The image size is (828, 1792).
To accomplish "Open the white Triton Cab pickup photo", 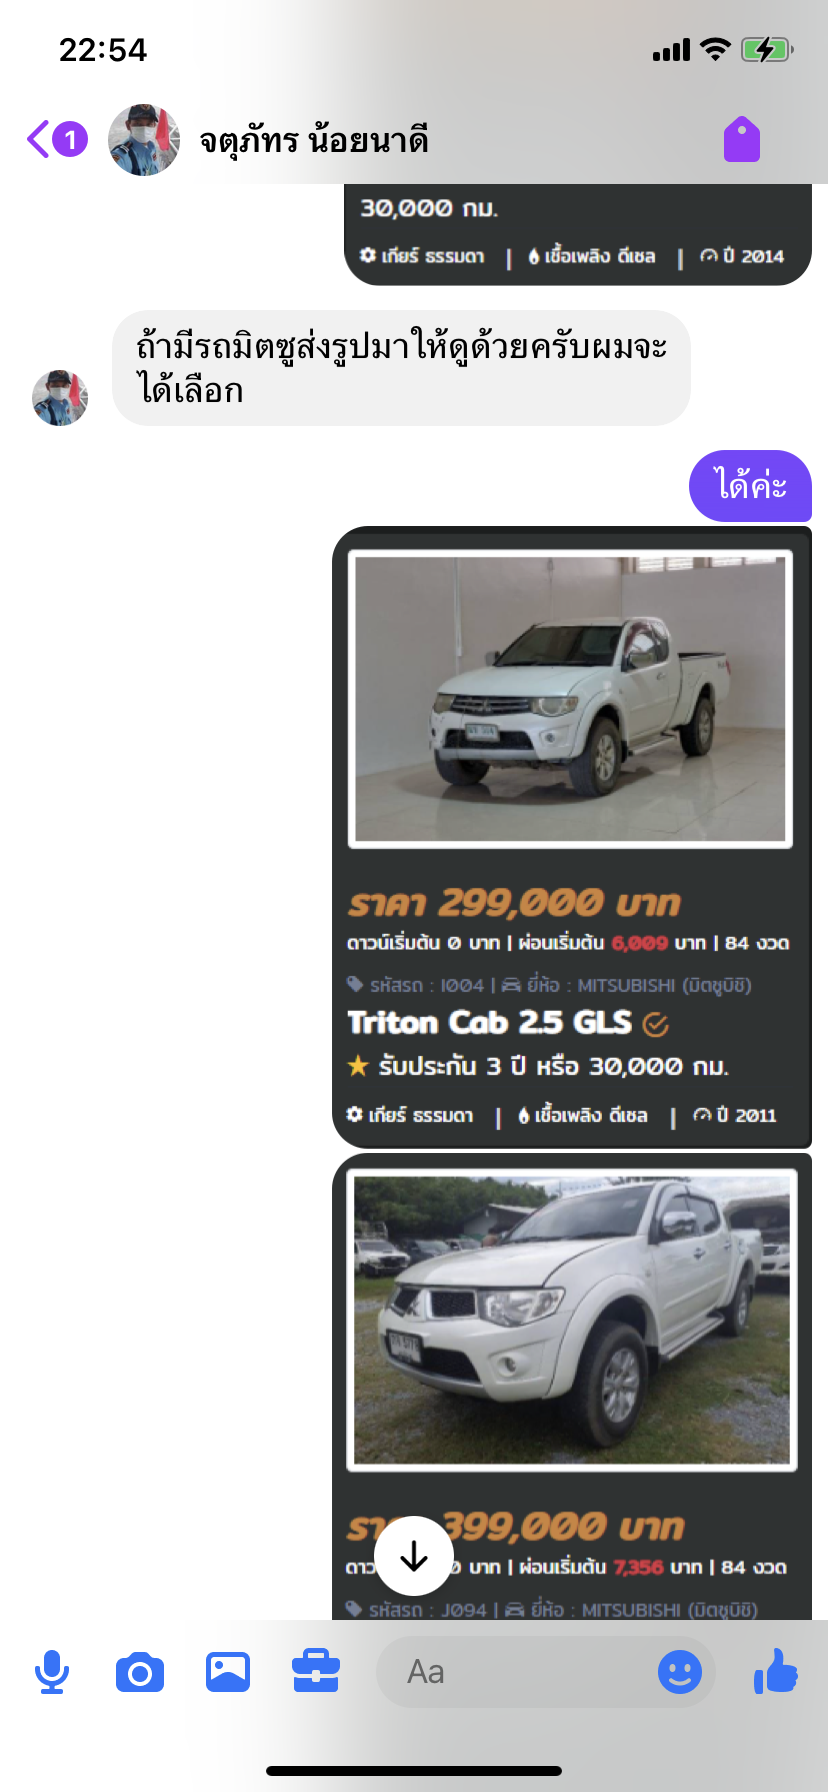I will tap(570, 699).
